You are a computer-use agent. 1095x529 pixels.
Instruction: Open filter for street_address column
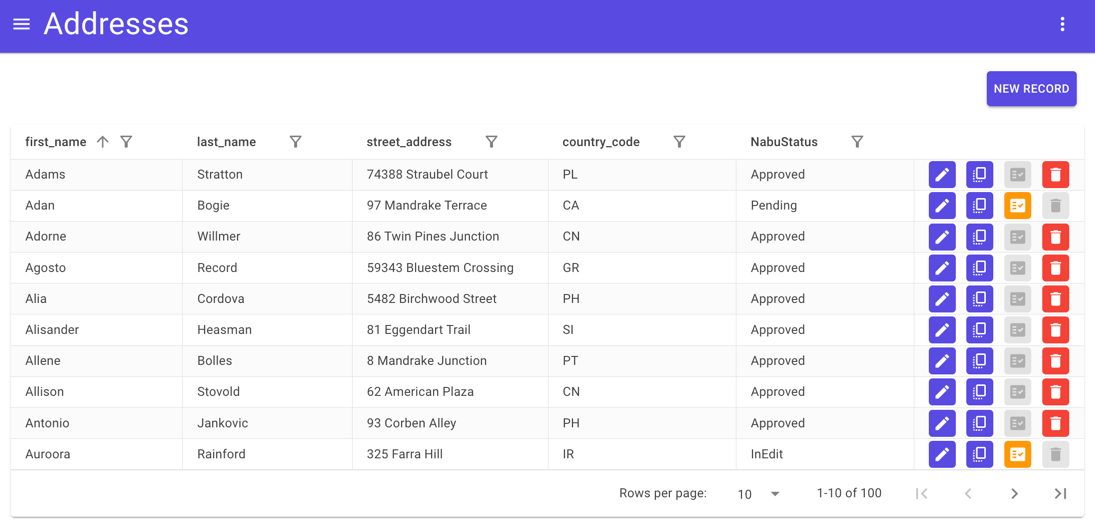(x=492, y=142)
